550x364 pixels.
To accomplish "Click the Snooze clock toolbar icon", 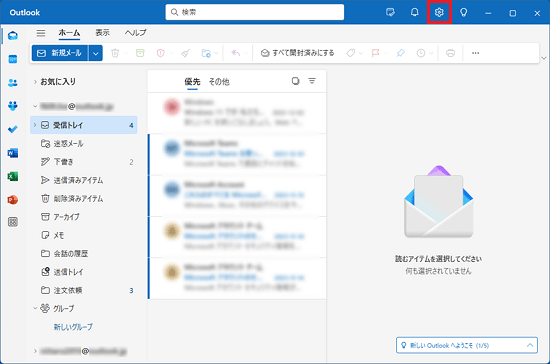I will point(421,53).
